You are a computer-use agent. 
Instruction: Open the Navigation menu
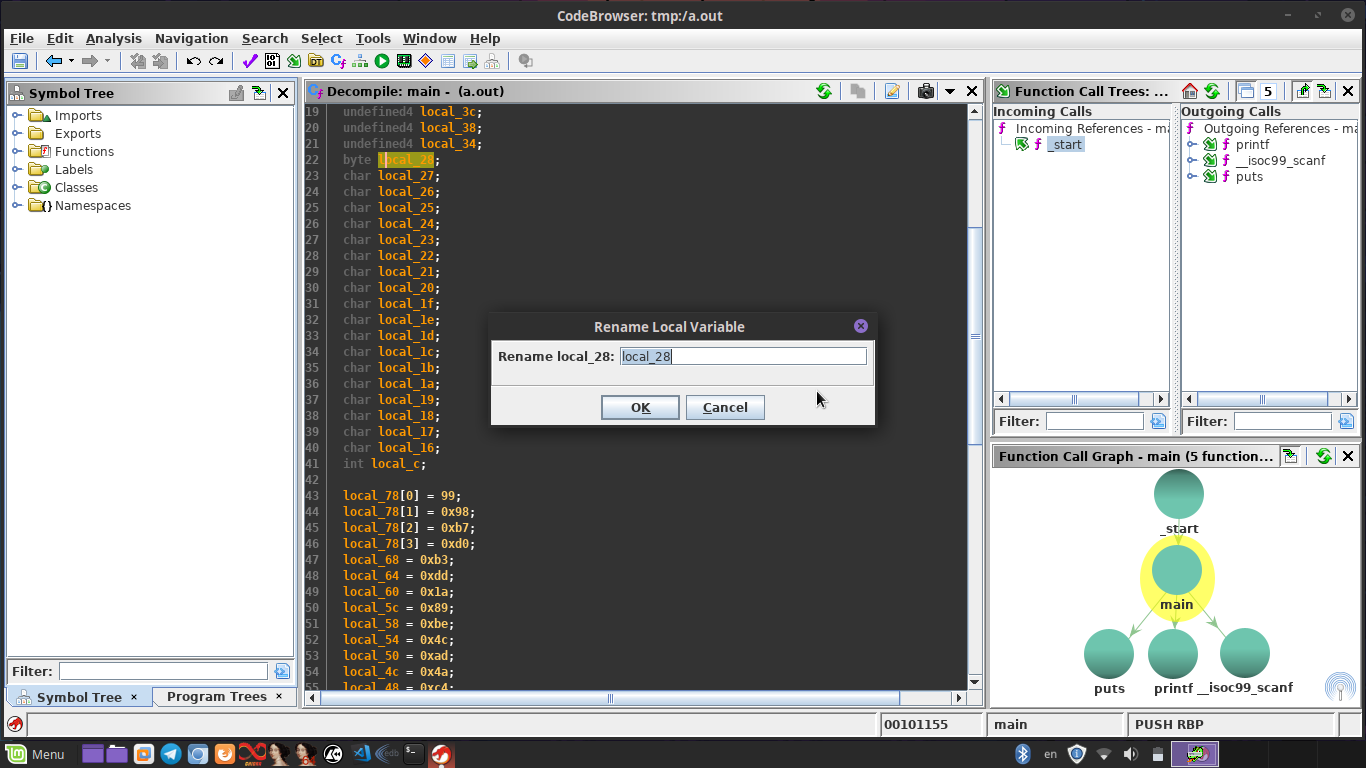pyautogui.click(x=191, y=38)
